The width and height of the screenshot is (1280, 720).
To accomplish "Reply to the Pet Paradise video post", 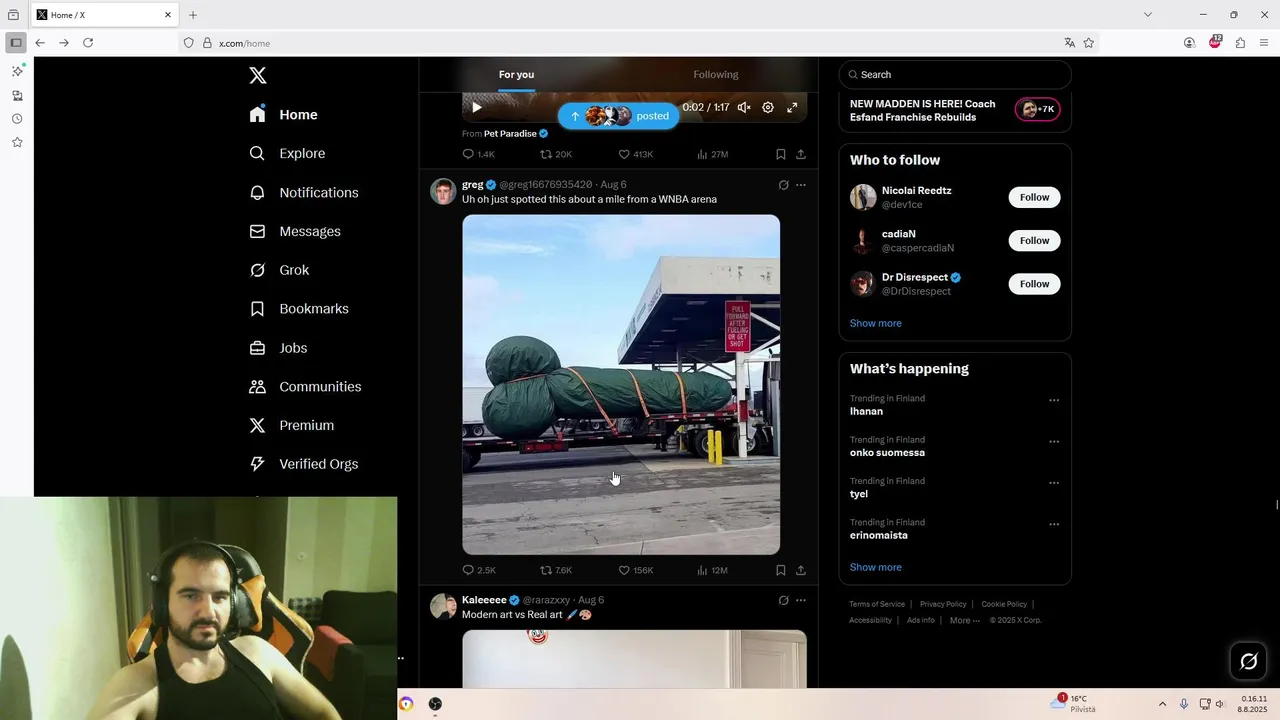I will pos(478,155).
